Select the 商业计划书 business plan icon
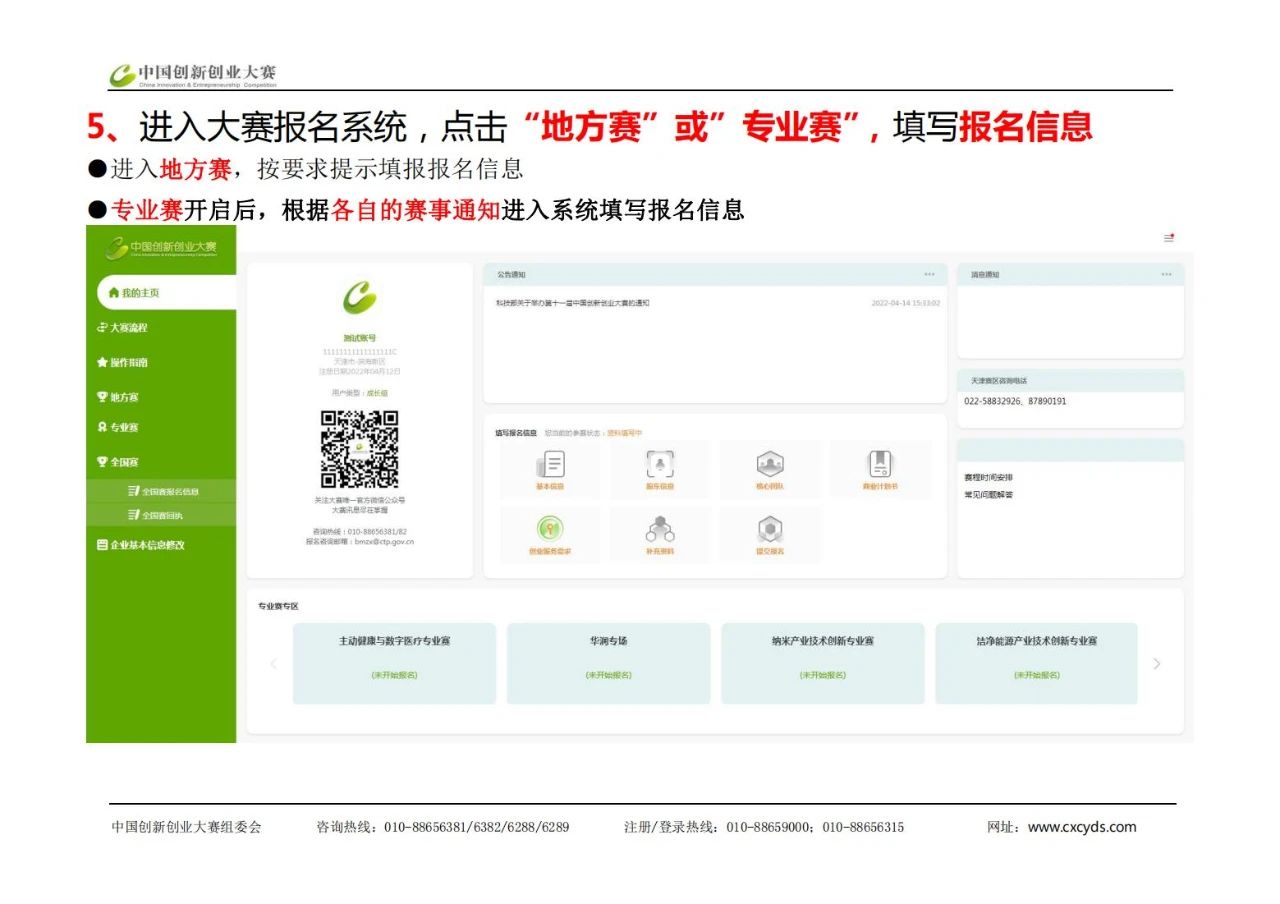This screenshot has height=904, width=1280. 879,466
